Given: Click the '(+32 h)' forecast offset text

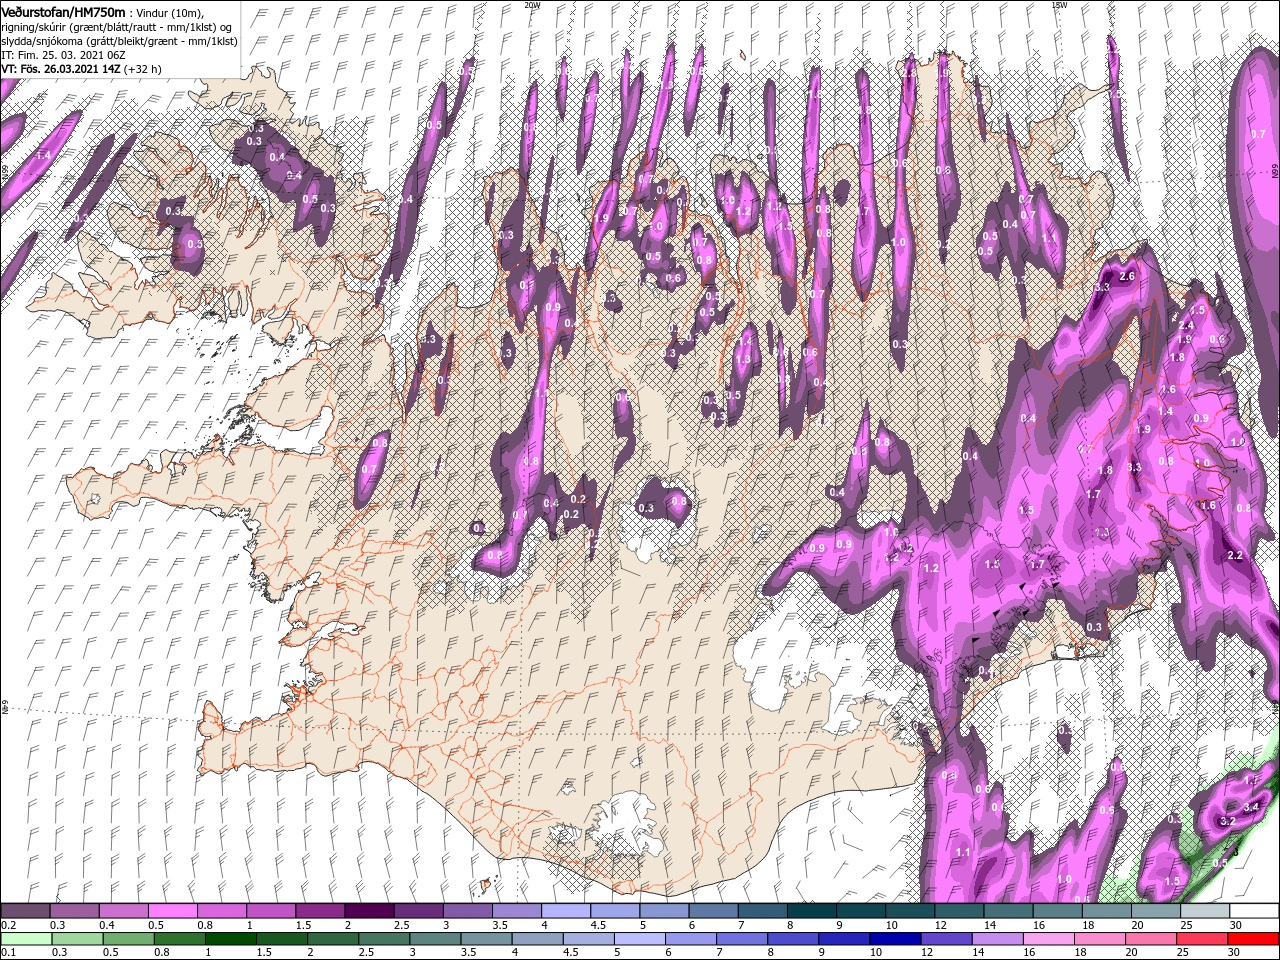Looking at the screenshot, I should [144, 69].
